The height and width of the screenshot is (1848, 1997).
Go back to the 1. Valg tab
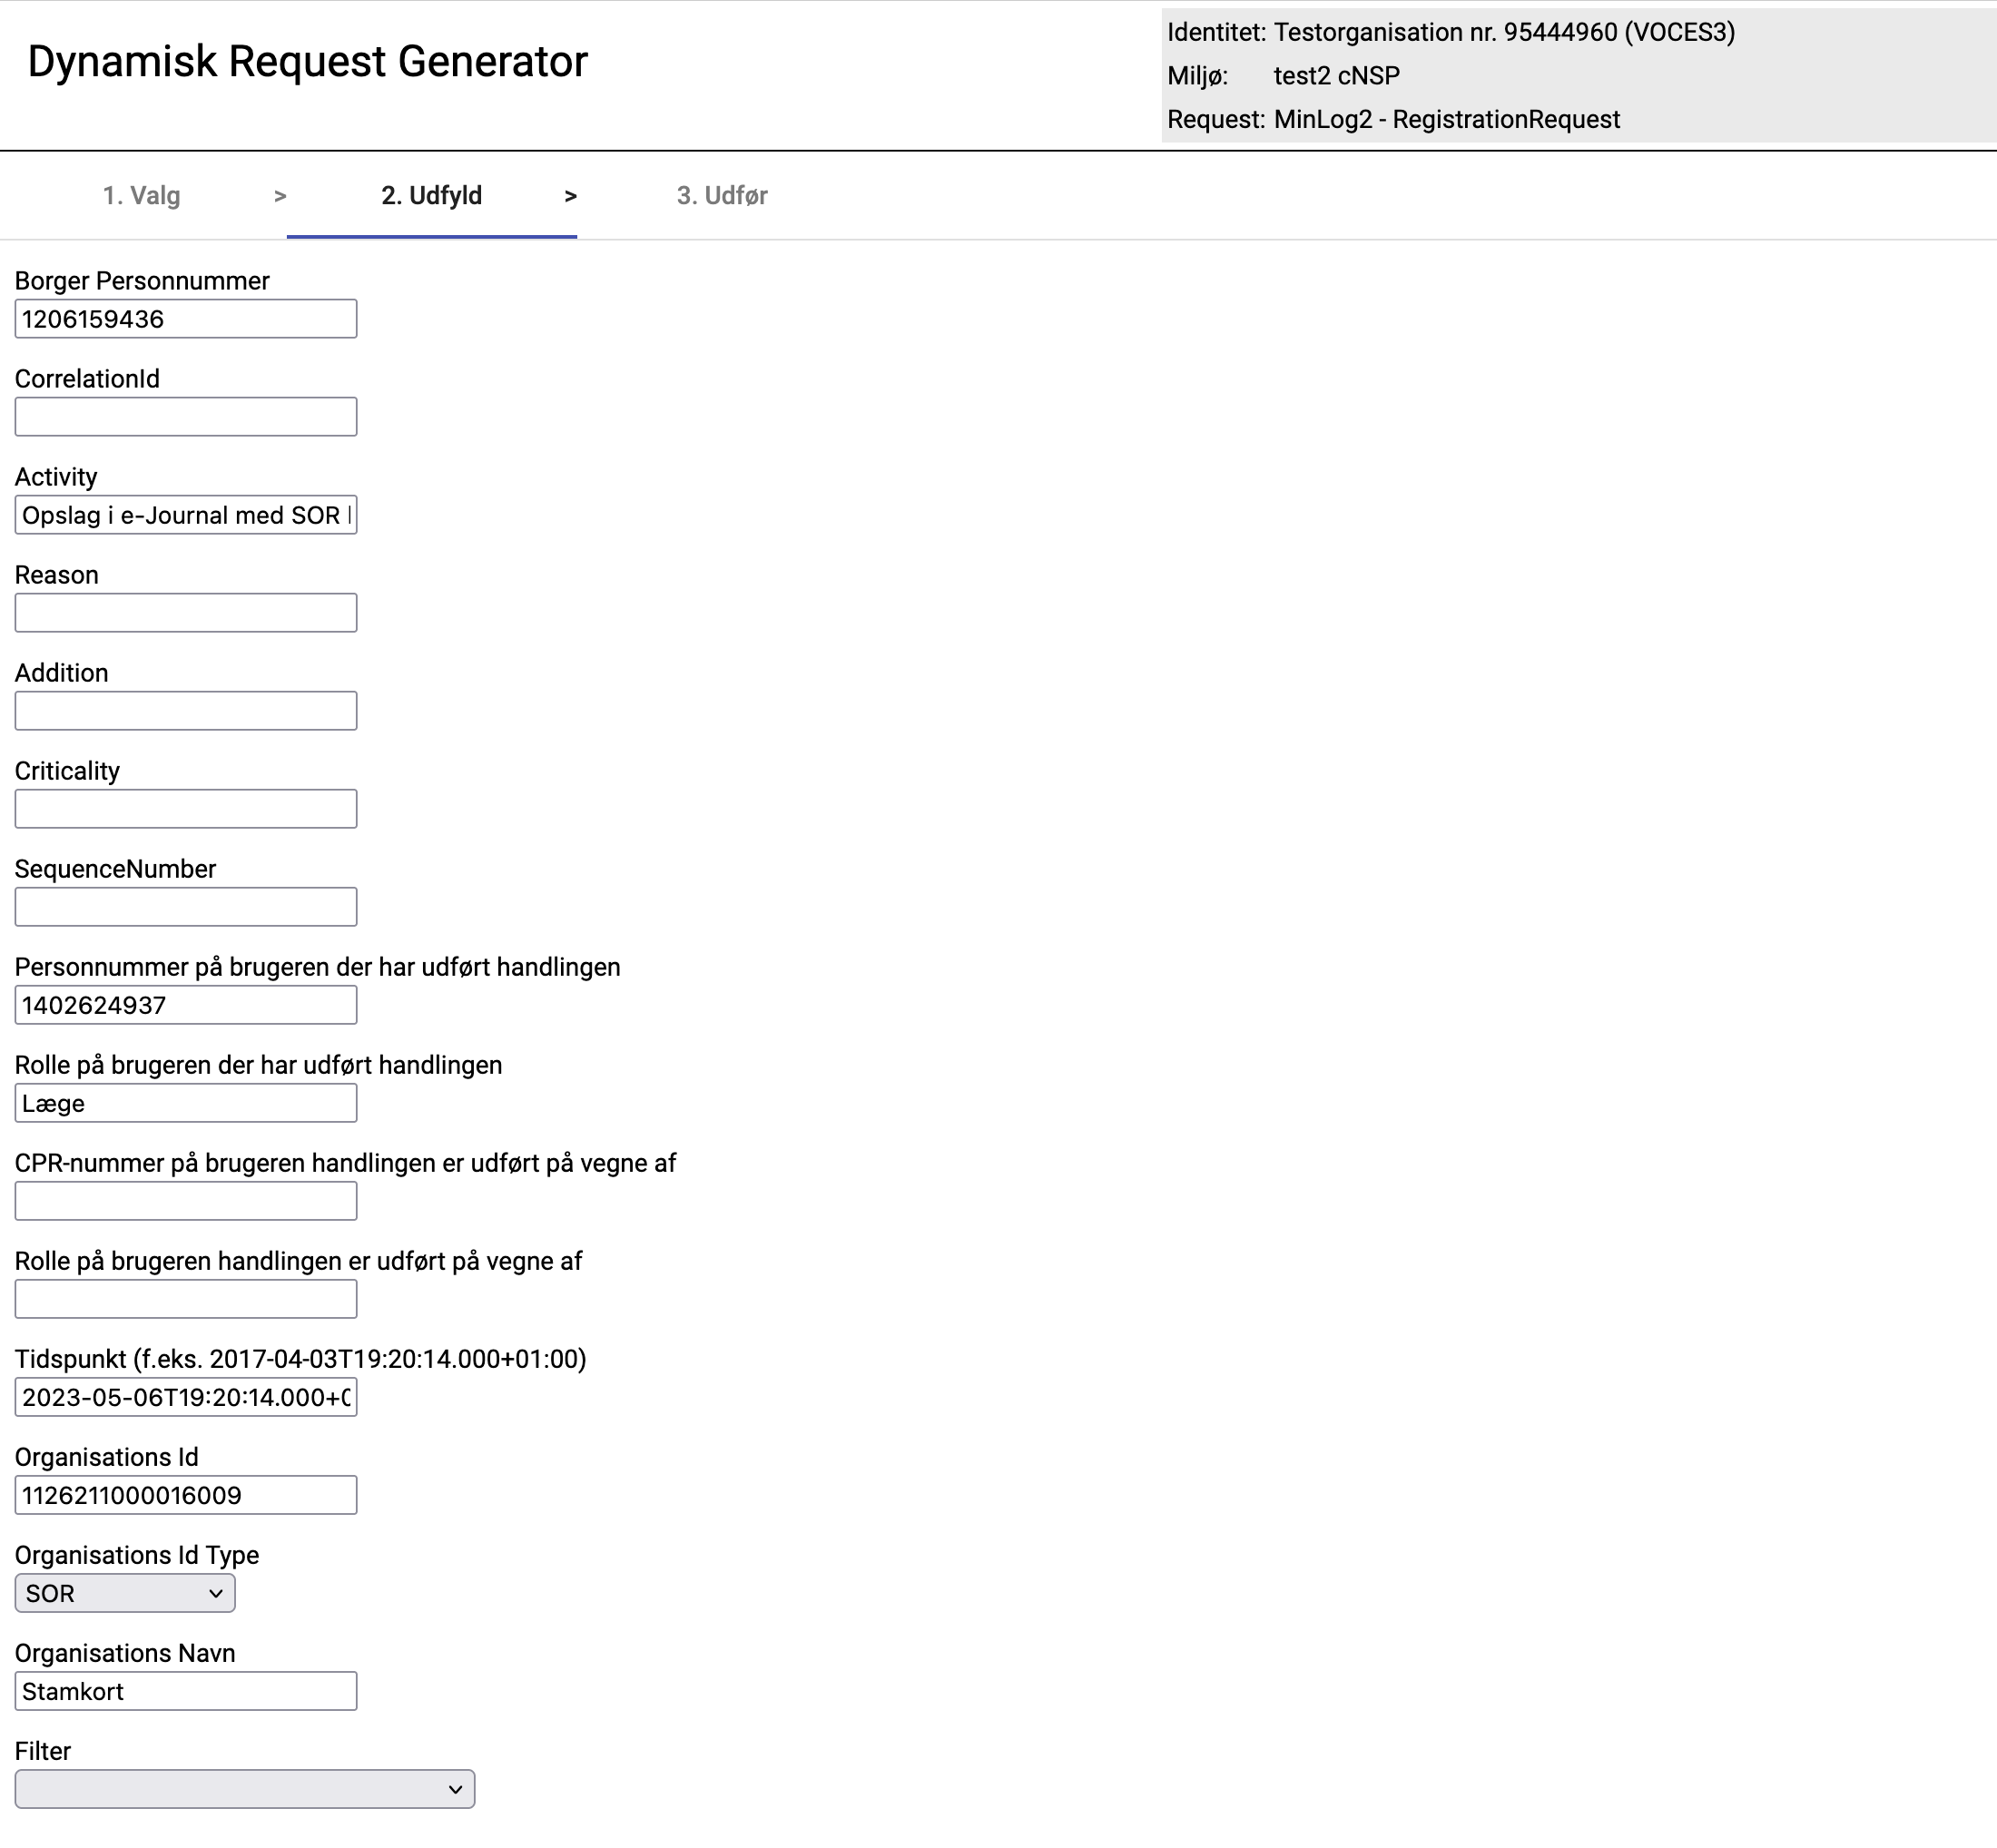(x=141, y=195)
